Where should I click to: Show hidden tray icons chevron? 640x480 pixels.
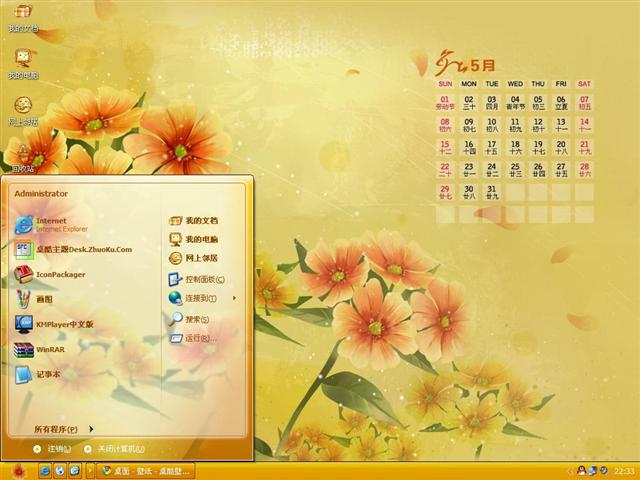(x=570, y=471)
